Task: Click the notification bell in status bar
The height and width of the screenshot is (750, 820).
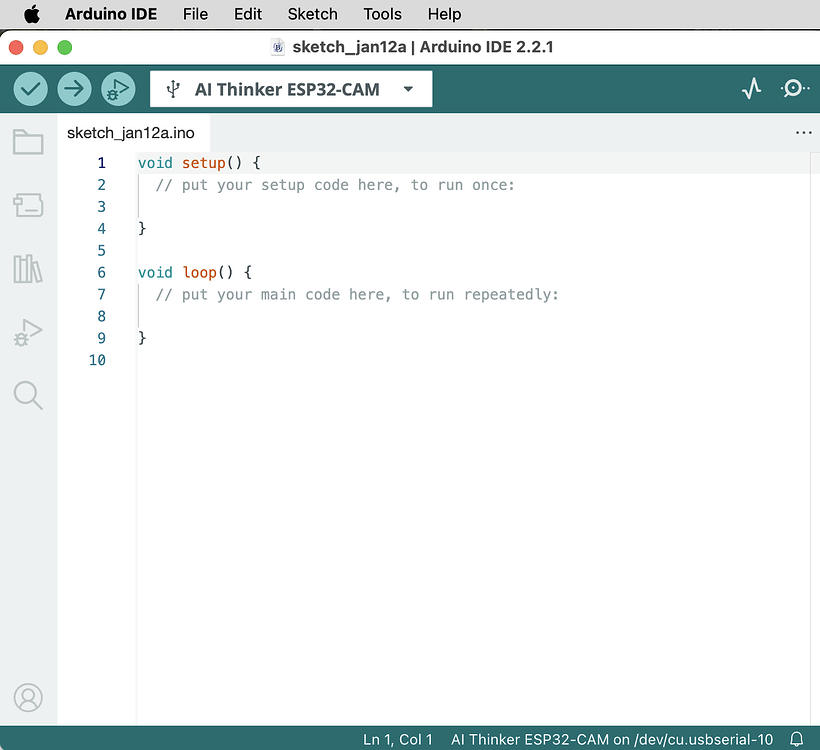Action: pos(797,739)
